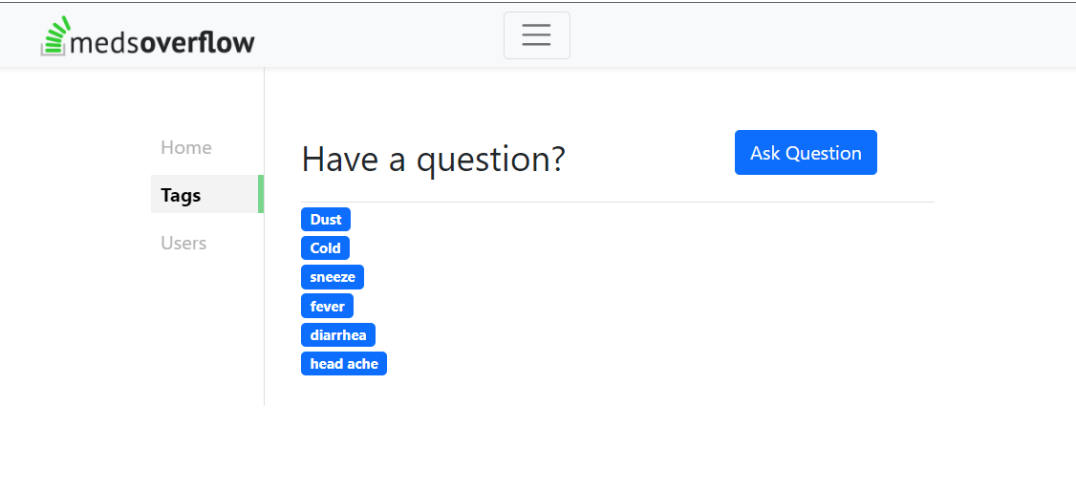Viewport: 1076px width, 492px height.
Task: Click the green active indicator beside Tags
Action: 261,194
